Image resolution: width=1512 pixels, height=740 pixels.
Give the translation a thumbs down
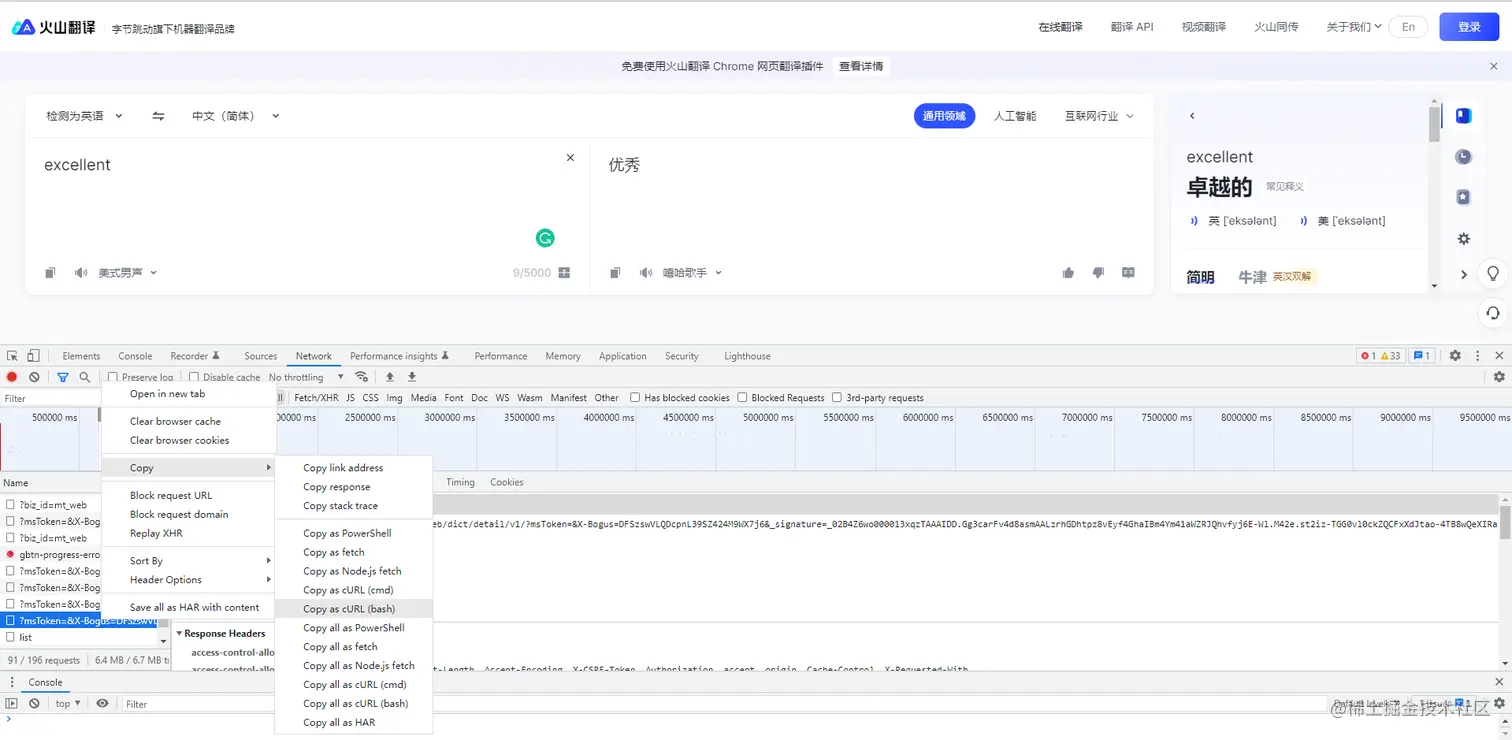click(x=1098, y=273)
